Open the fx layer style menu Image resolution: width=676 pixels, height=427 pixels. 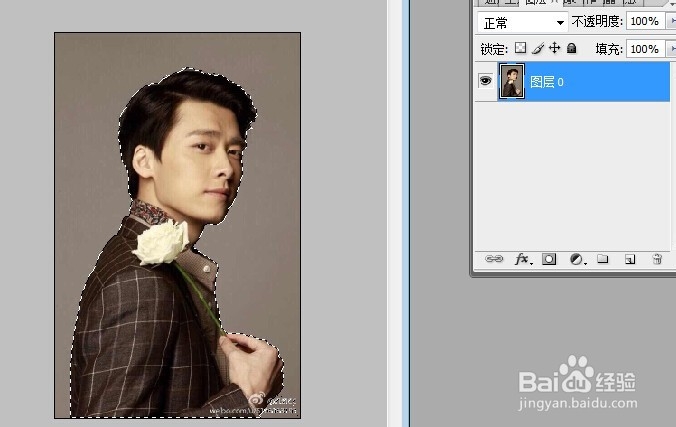point(522,259)
